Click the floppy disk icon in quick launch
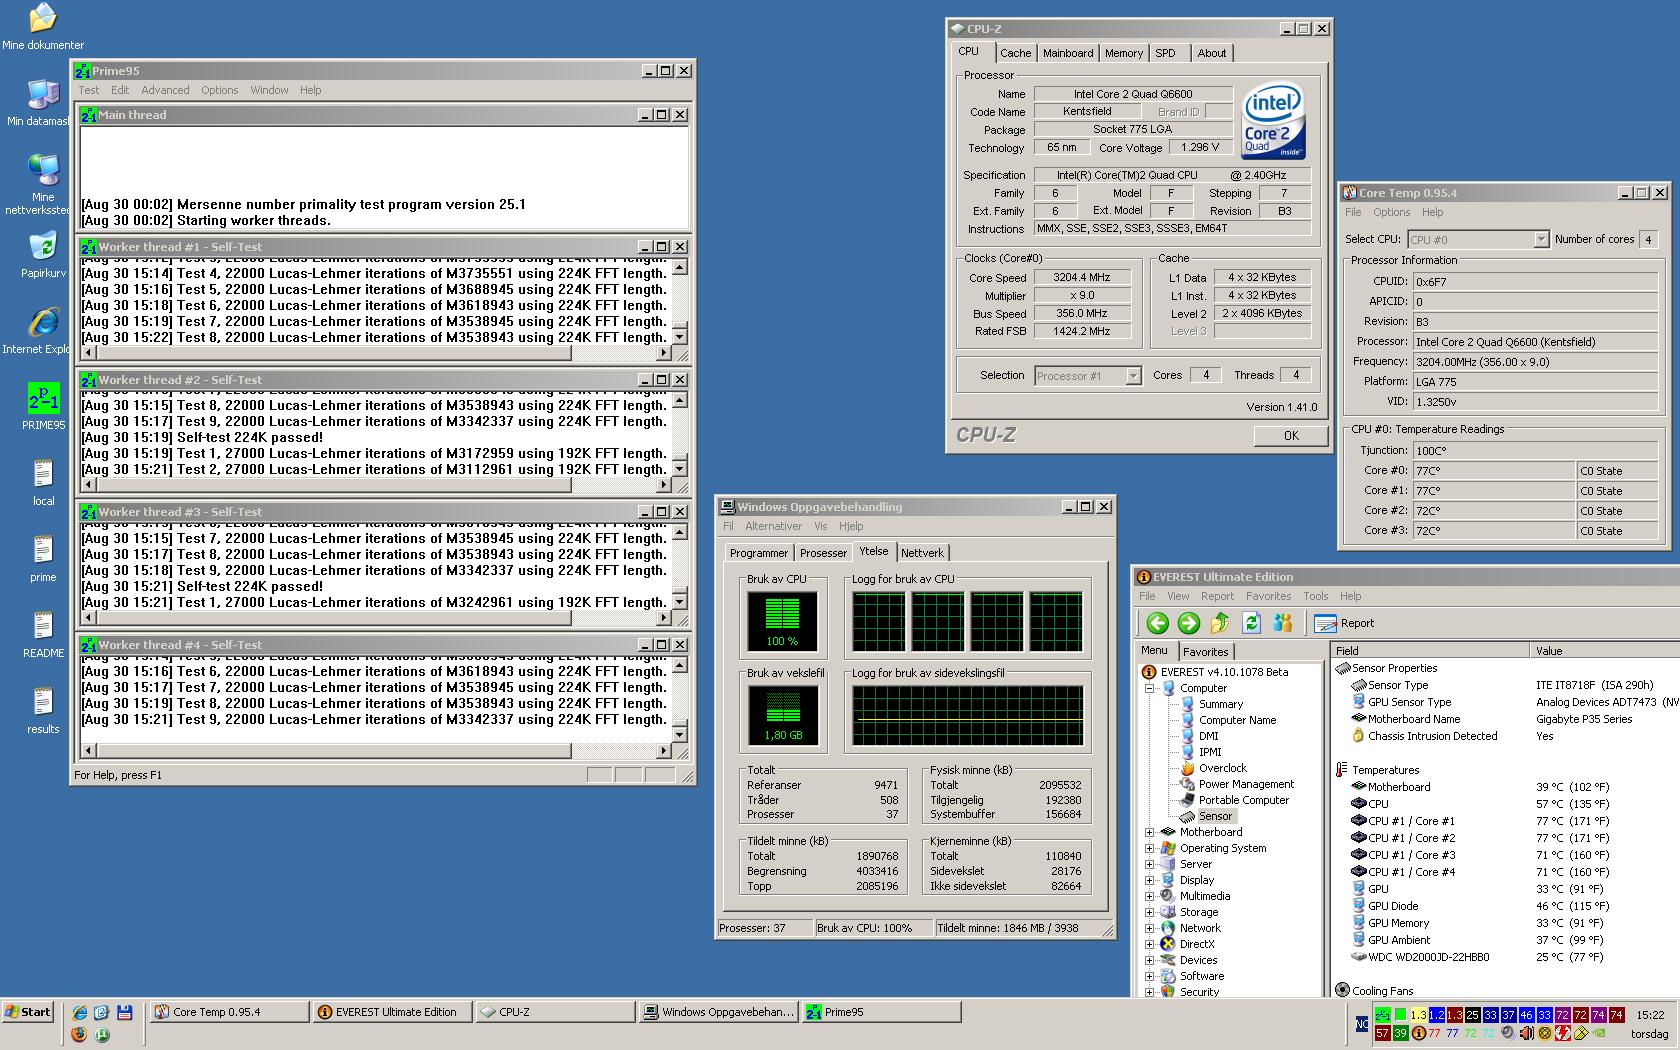Screen dimensions: 1680x1050 click(124, 1012)
